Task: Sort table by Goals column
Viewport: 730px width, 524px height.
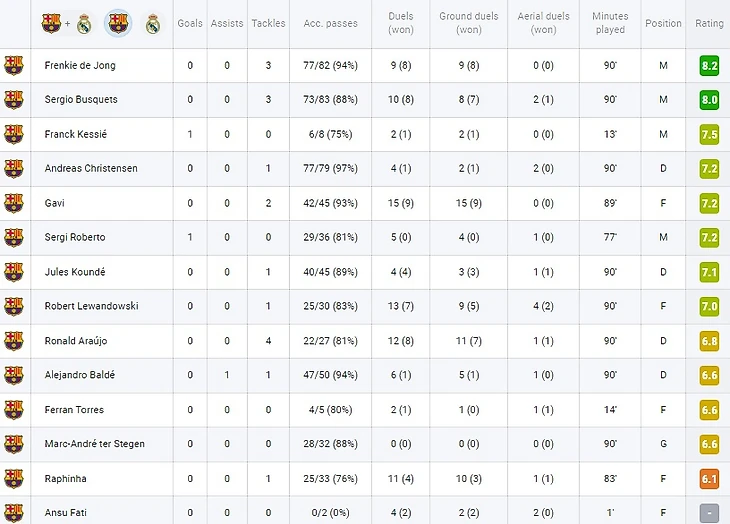Action: coord(189,23)
